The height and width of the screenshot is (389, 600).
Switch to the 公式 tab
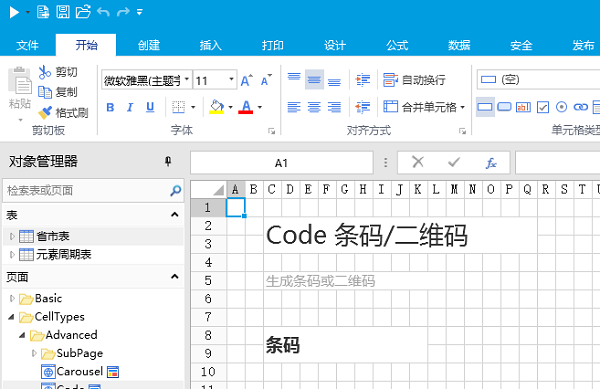pyautogui.click(x=397, y=45)
